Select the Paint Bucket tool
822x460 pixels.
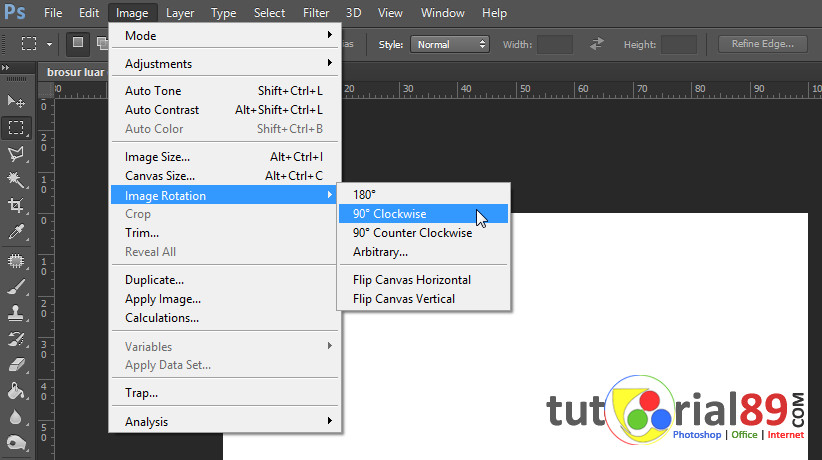(x=16, y=391)
